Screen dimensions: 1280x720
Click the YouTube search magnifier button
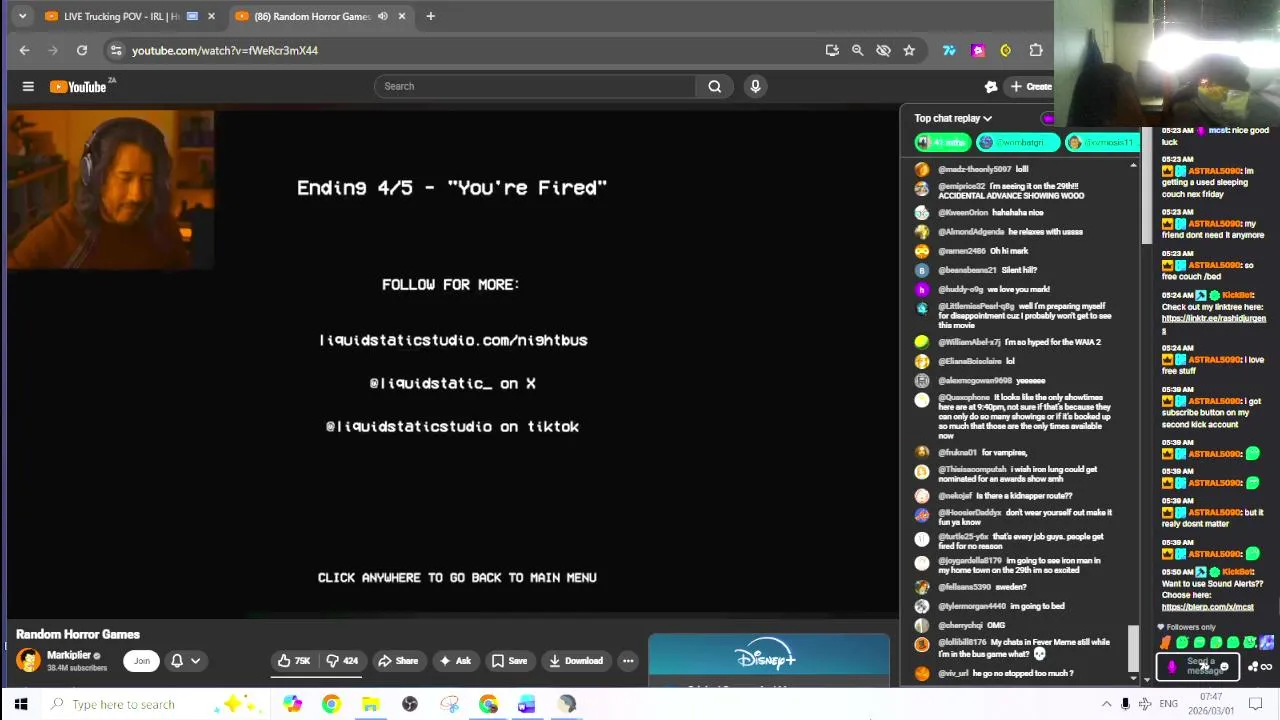click(714, 86)
